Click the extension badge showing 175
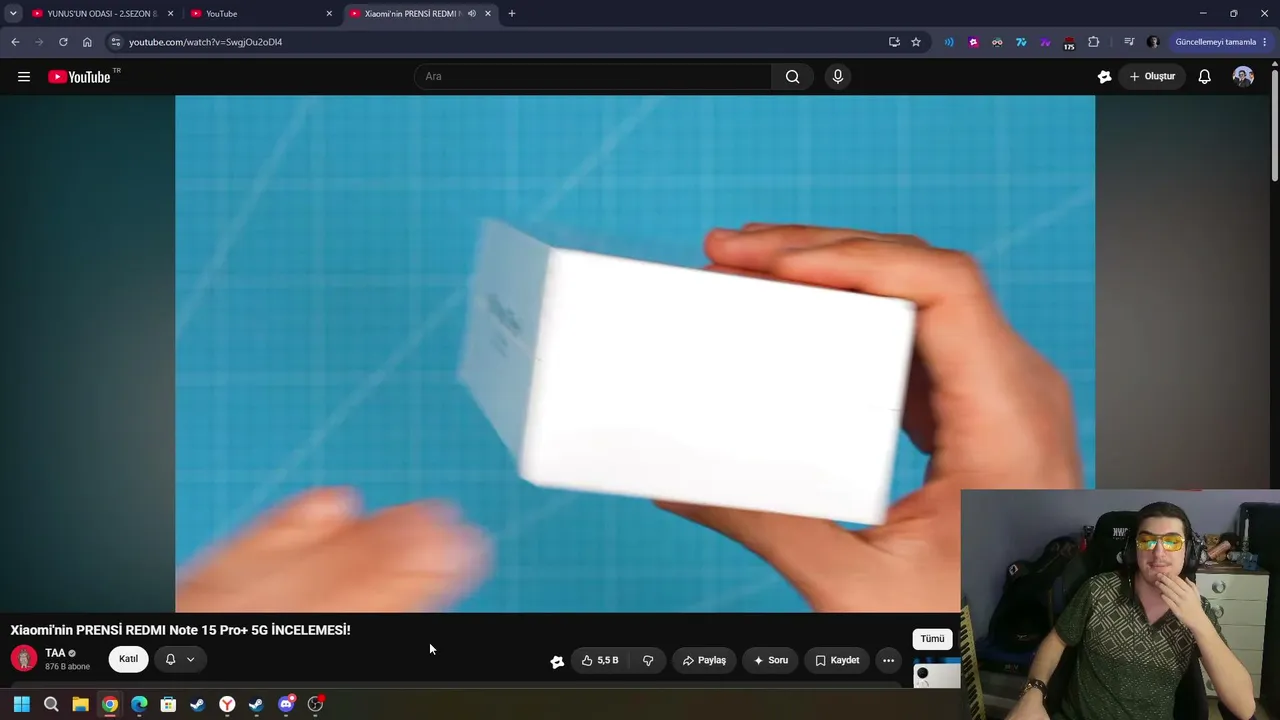The image size is (1280, 720). coord(1069,43)
